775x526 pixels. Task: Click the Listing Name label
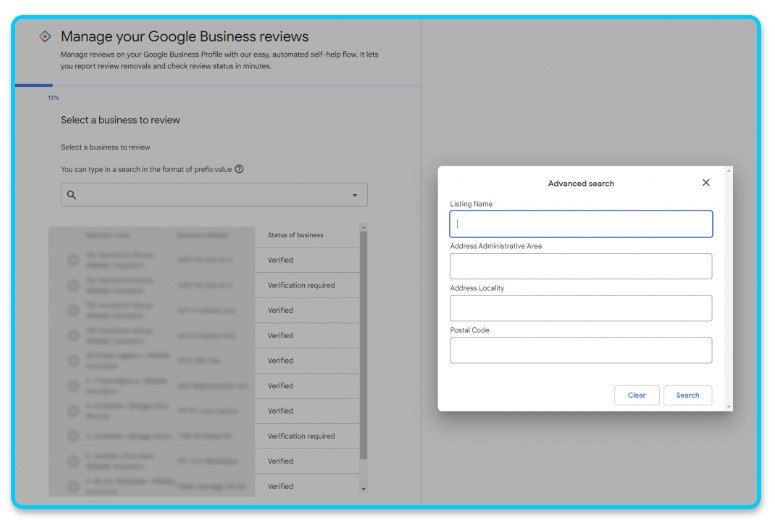pos(471,204)
